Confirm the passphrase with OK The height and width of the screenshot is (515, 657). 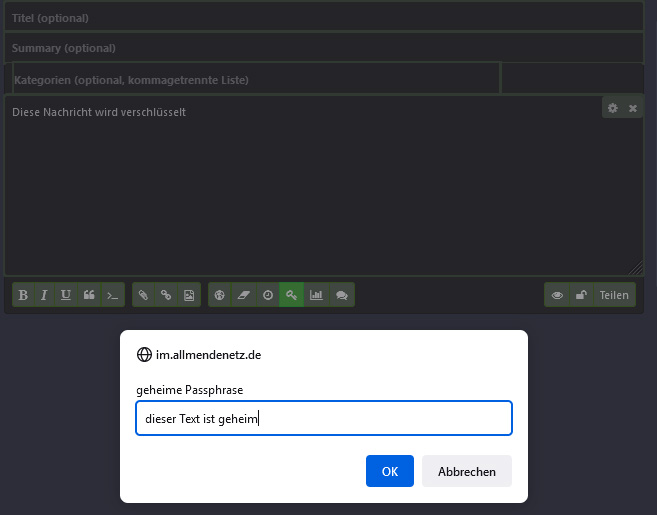point(389,471)
